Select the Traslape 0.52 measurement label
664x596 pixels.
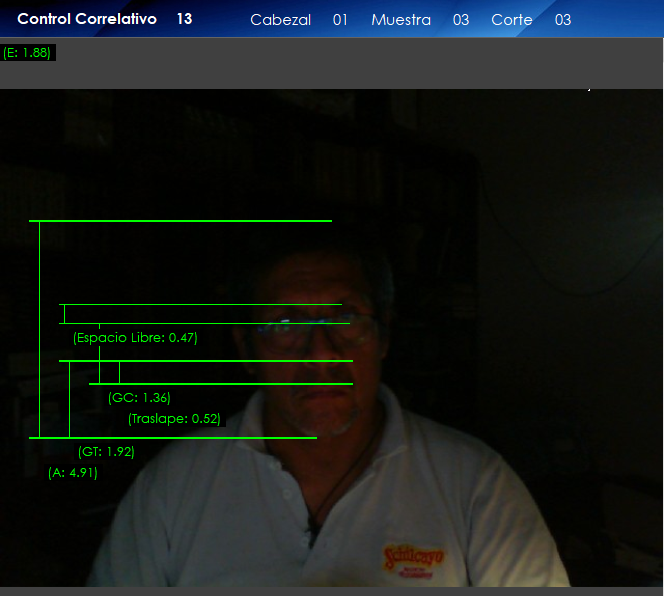[x=174, y=419]
